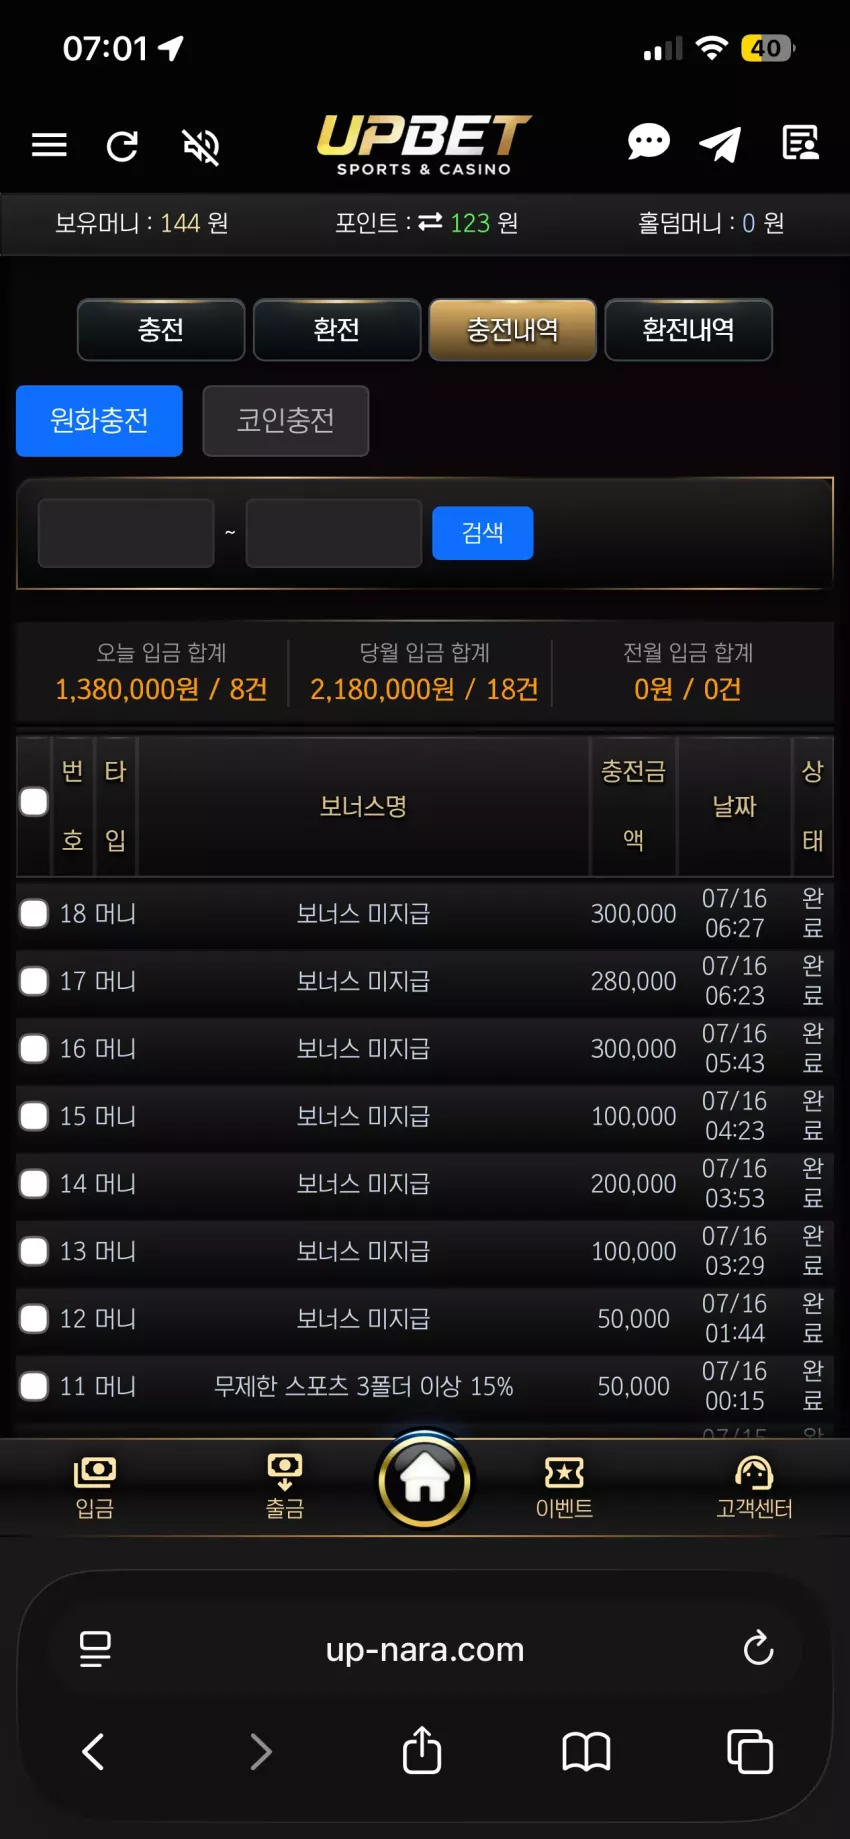Check the box for row 11
The width and height of the screenshot is (850, 1839).
[x=34, y=1386]
